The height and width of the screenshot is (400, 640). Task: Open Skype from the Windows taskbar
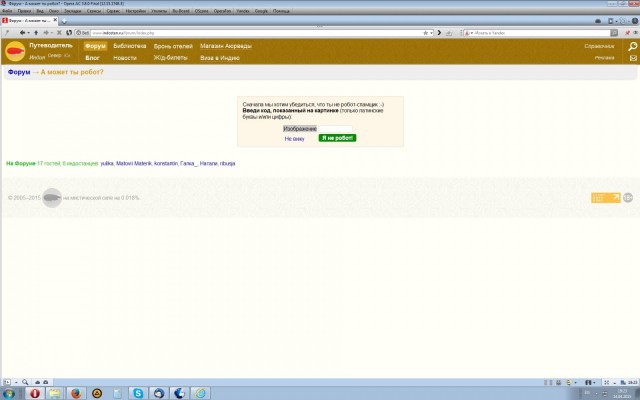(138, 393)
